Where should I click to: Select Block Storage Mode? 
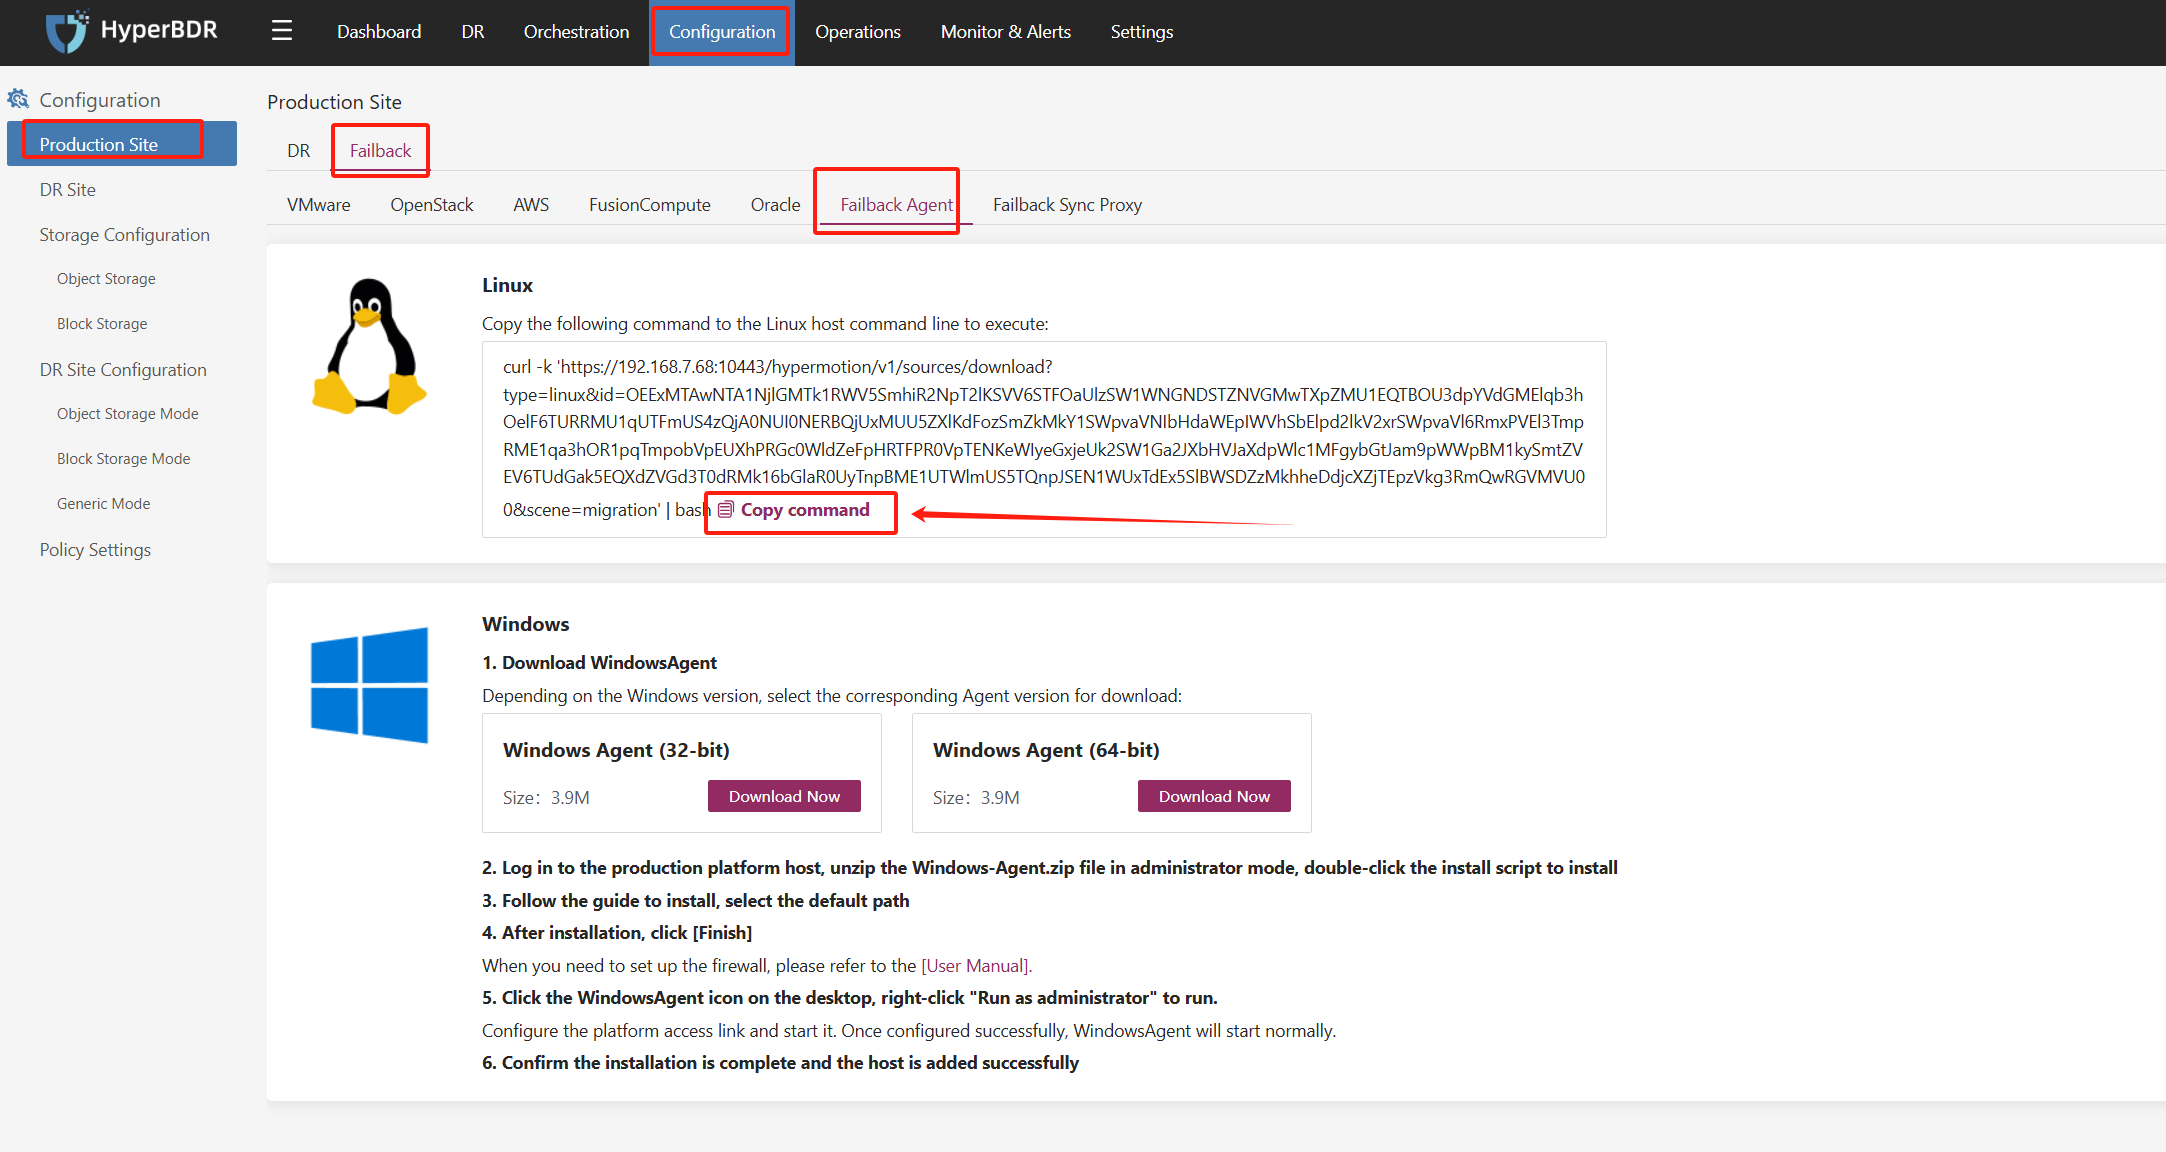[x=124, y=459]
